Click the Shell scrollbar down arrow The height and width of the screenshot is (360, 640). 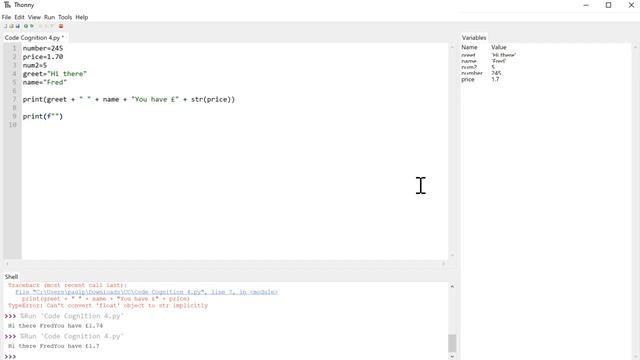click(452, 356)
